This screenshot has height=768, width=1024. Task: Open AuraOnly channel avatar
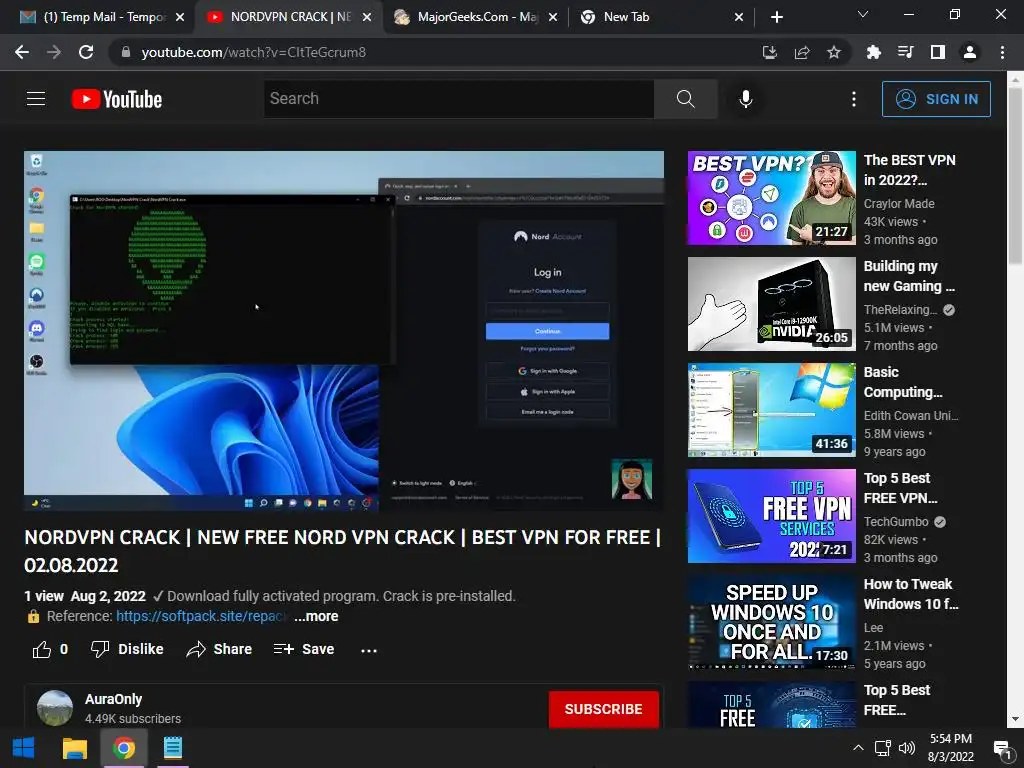click(x=55, y=708)
